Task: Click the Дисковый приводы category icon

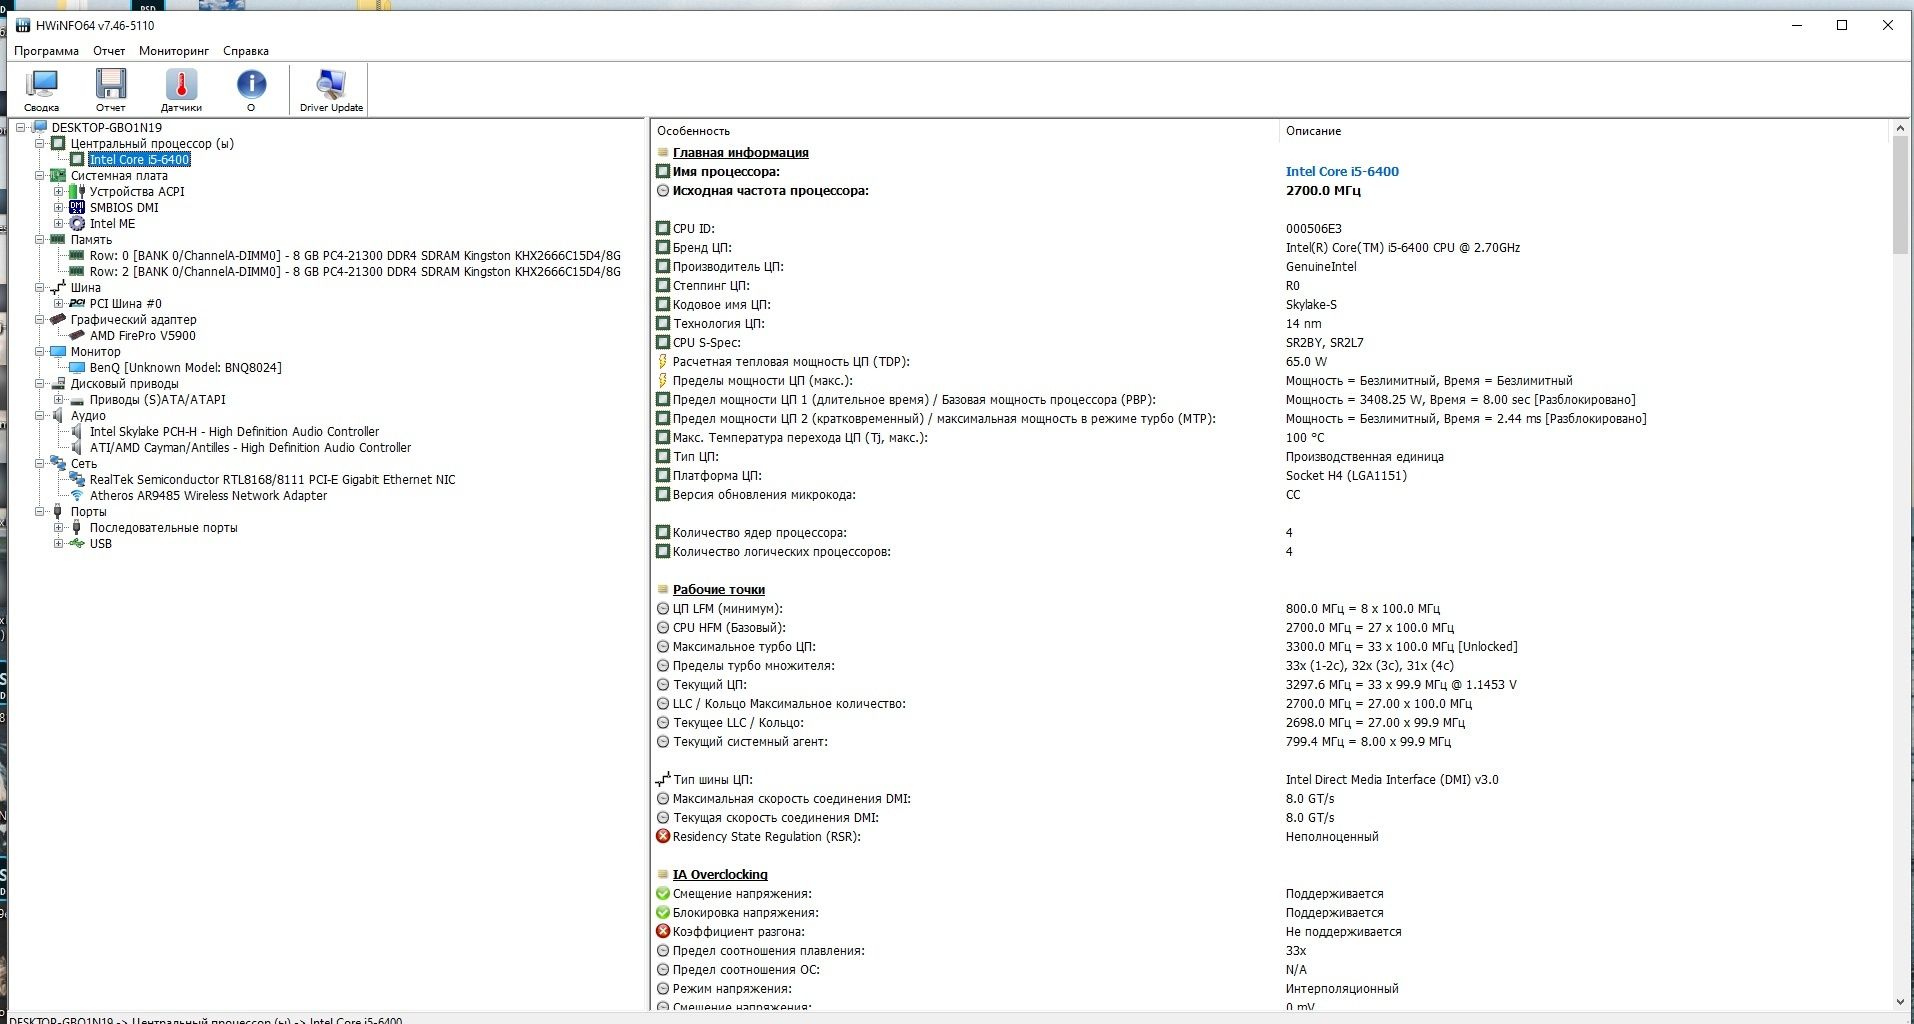Action: point(58,383)
